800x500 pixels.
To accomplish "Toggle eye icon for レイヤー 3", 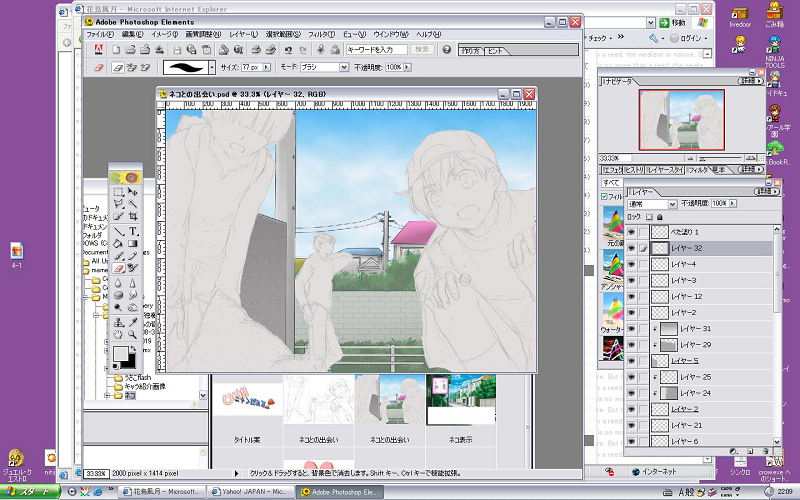I will tap(632, 281).
